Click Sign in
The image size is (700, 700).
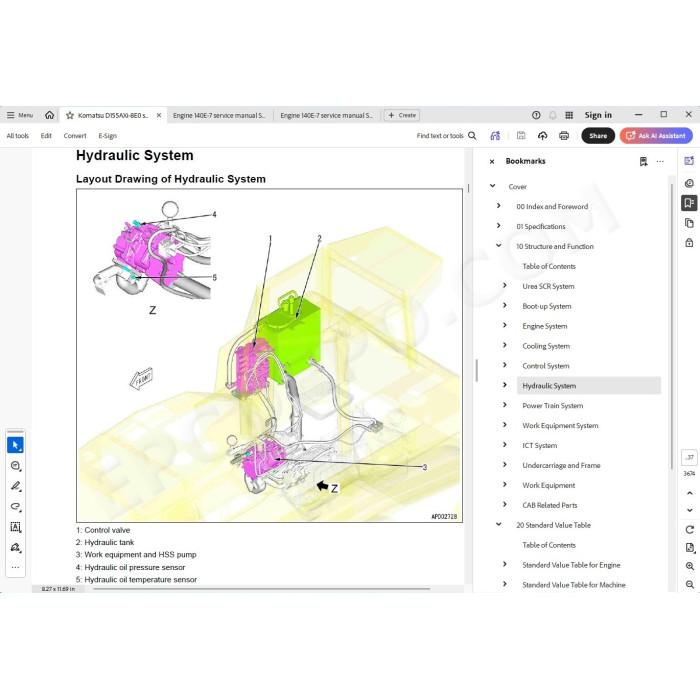[x=598, y=115]
